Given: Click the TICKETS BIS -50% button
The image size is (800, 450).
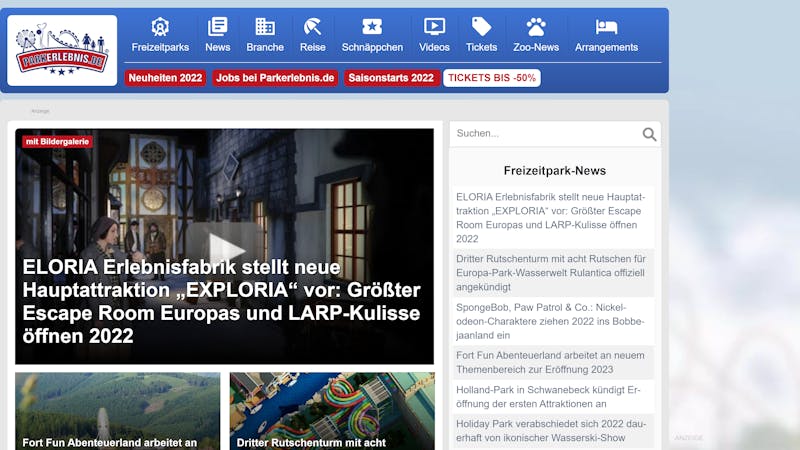Looking at the screenshot, I should (x=492, y=78).
